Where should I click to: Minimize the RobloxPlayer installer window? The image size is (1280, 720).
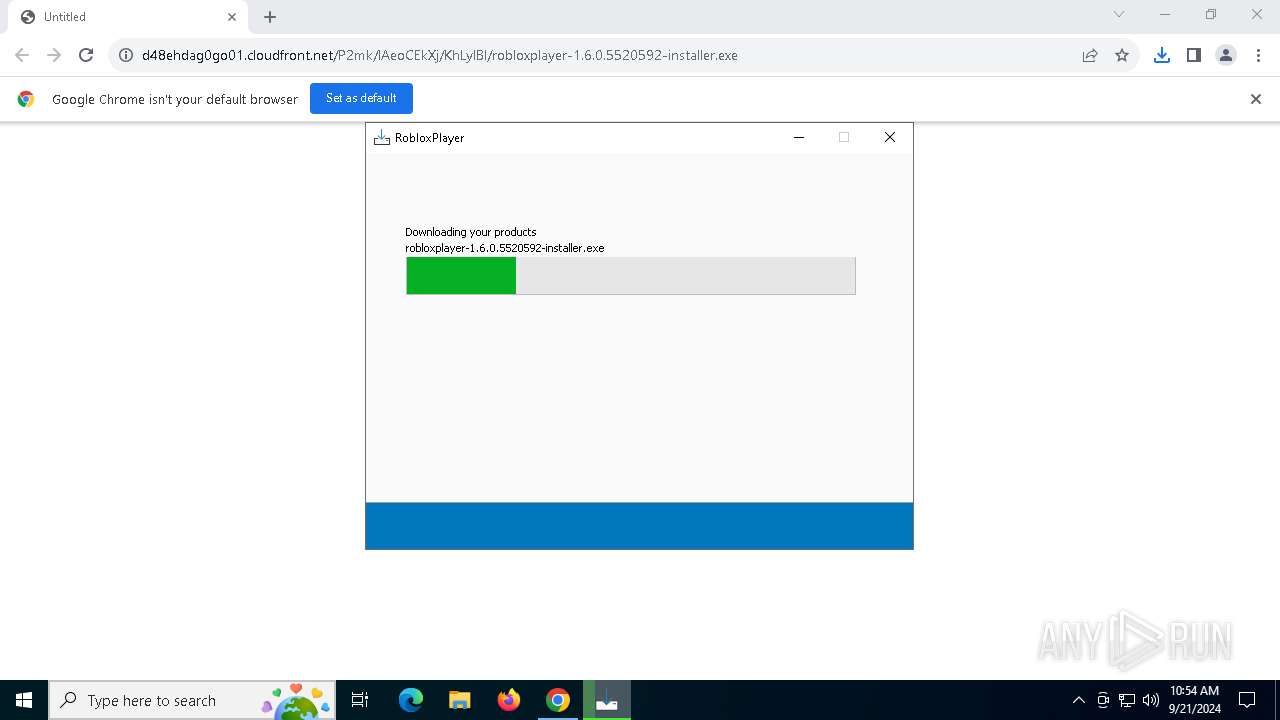799,137
